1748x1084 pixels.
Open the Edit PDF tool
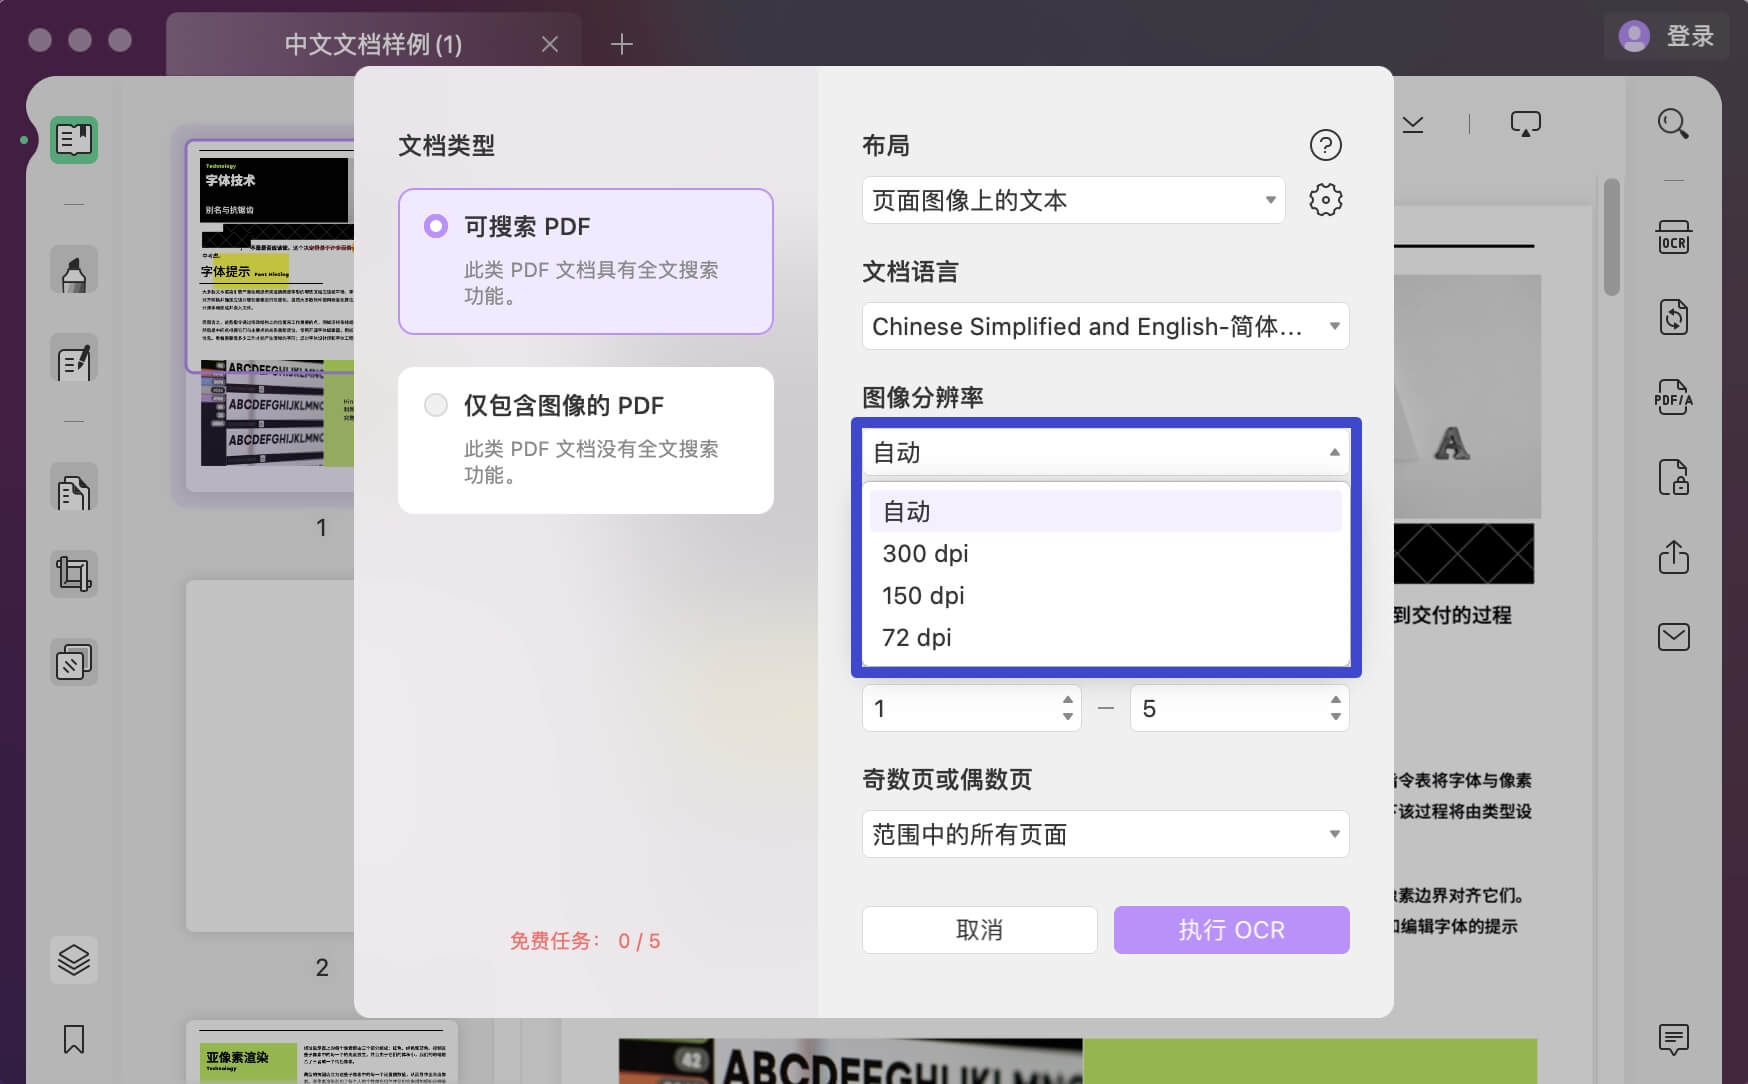point(74,358)
